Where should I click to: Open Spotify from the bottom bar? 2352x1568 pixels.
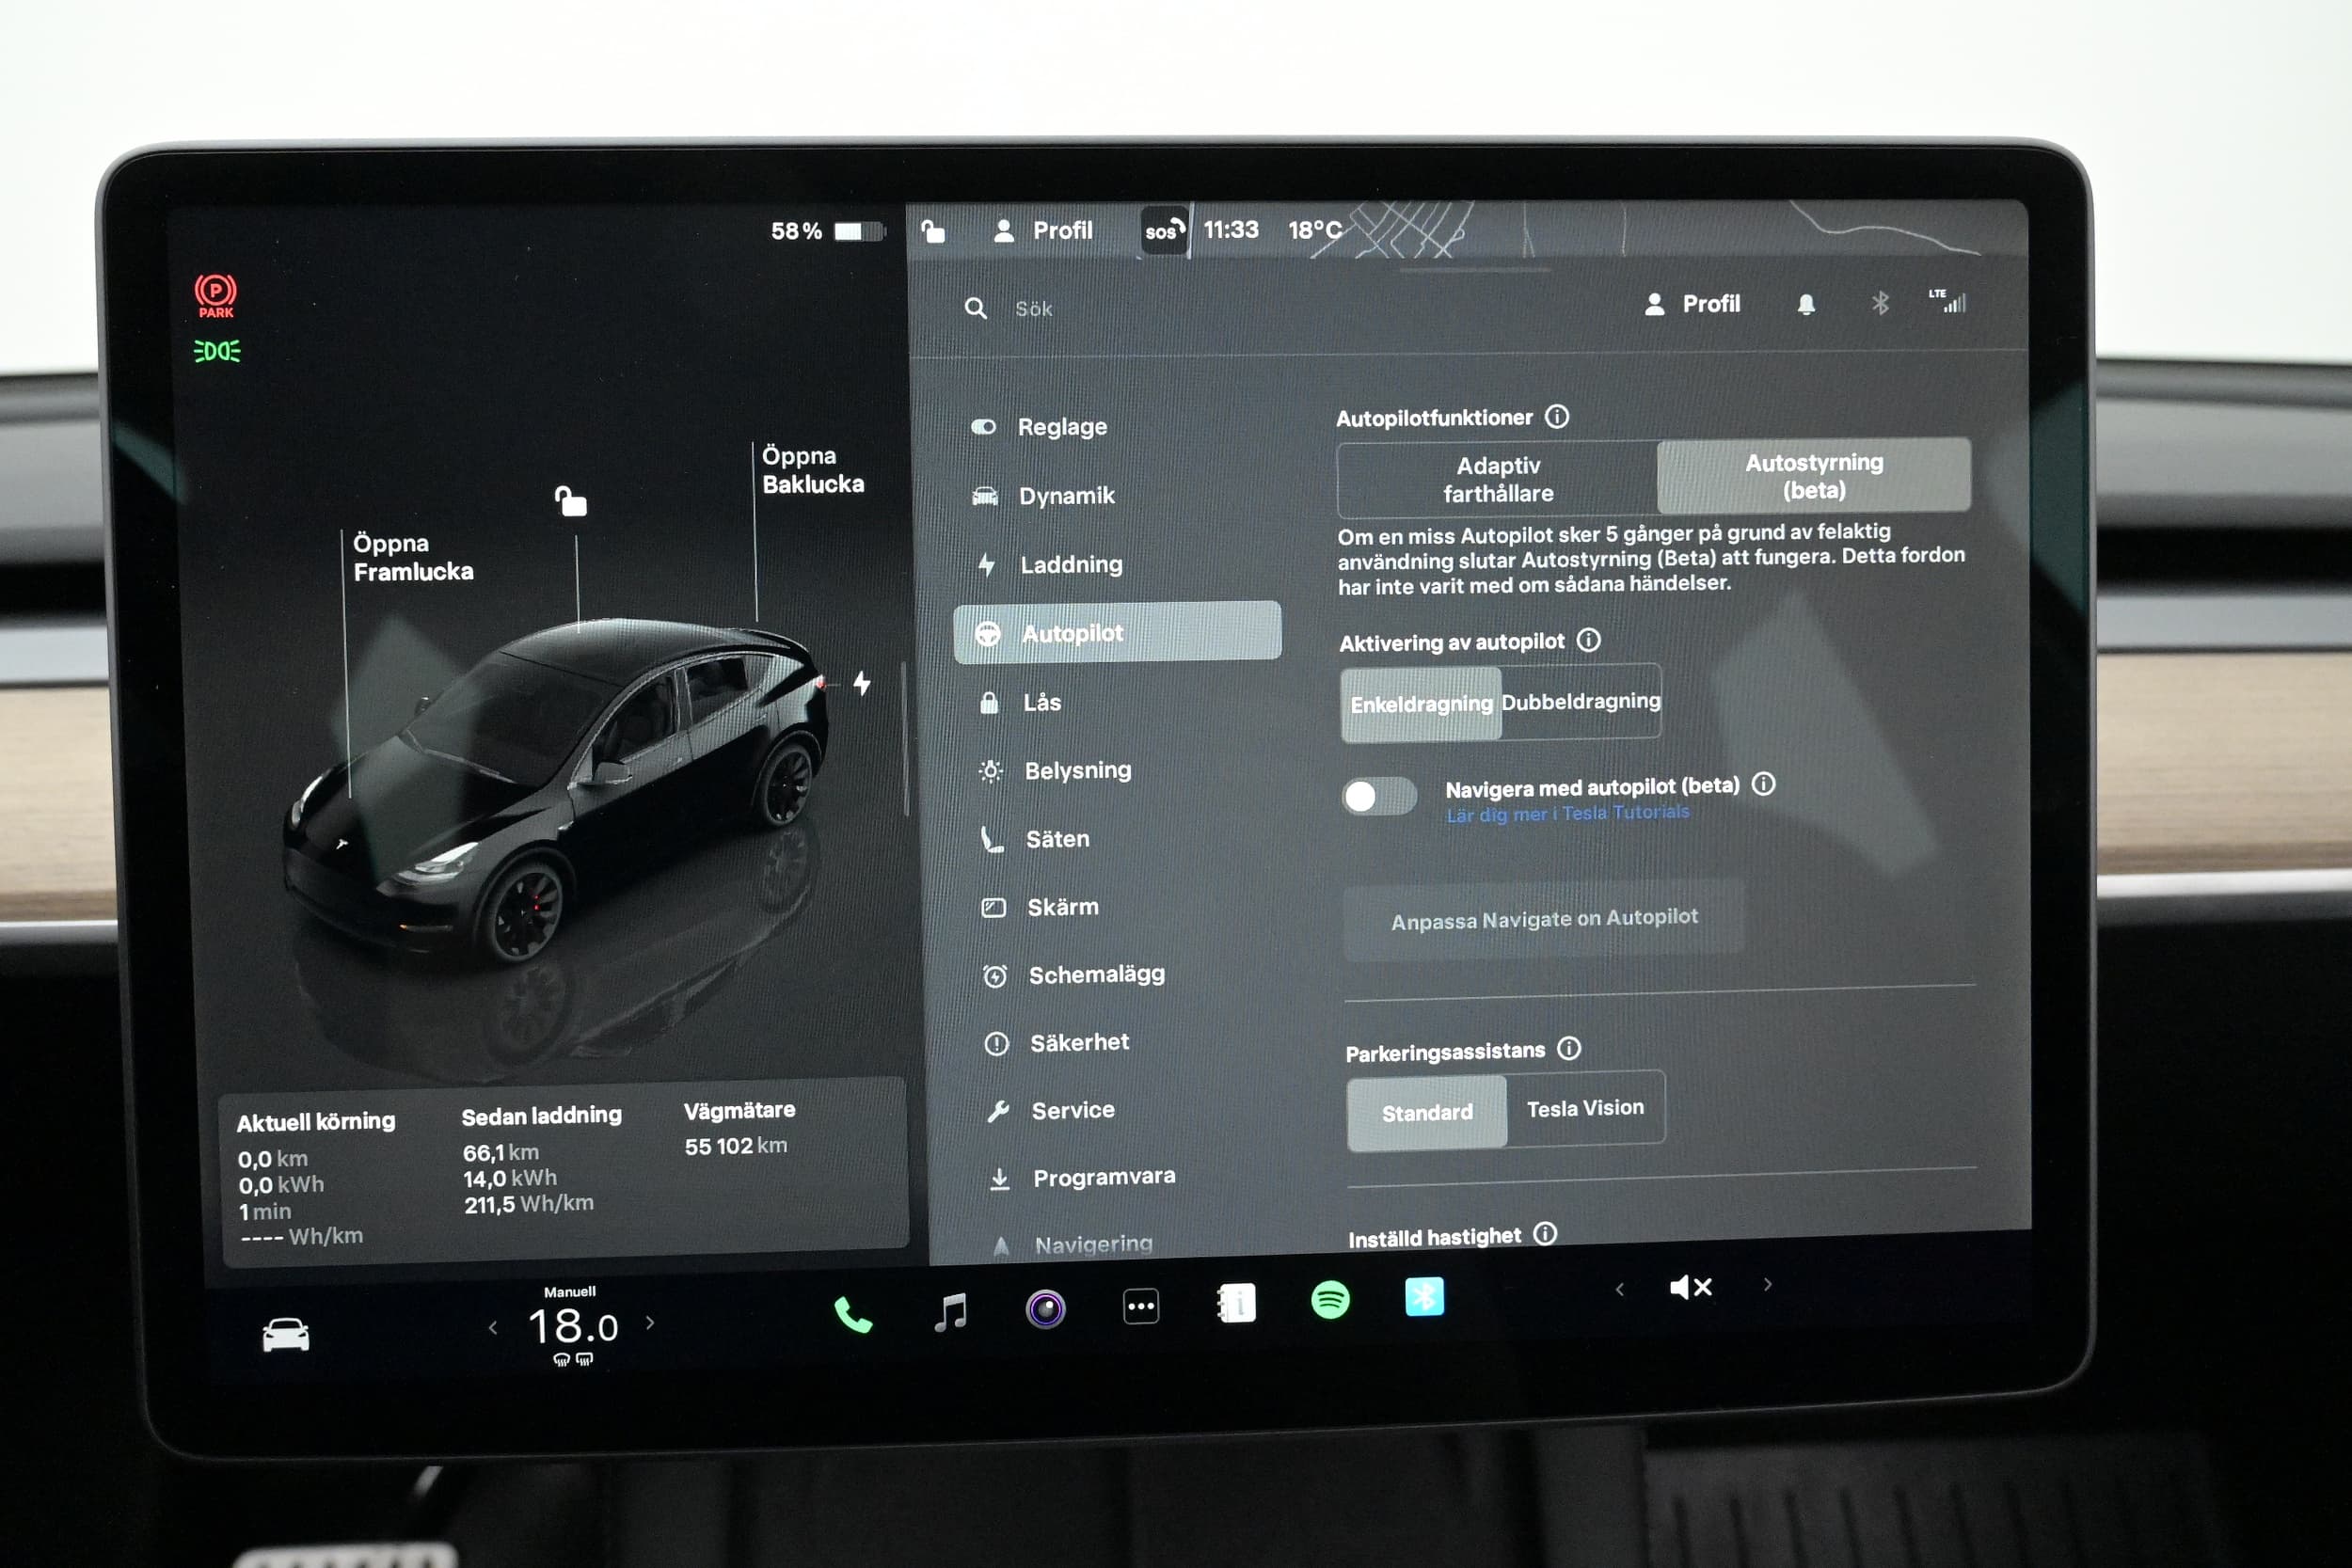(1330, 1300)
